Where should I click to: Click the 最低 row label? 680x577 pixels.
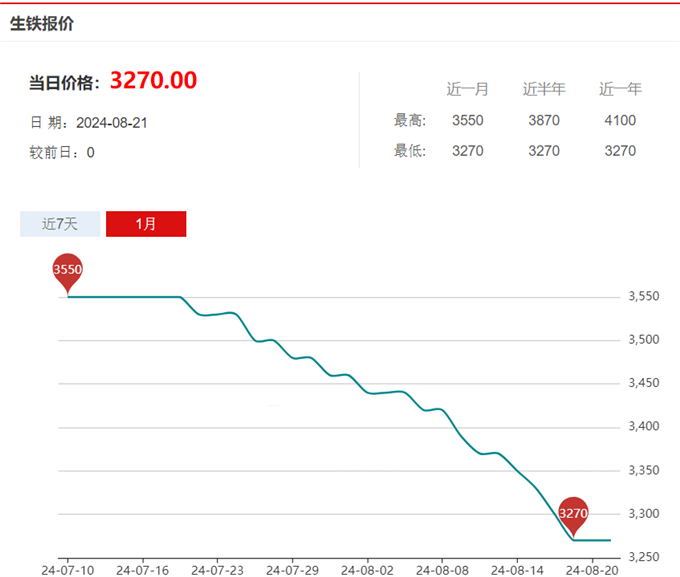[410, 151]
